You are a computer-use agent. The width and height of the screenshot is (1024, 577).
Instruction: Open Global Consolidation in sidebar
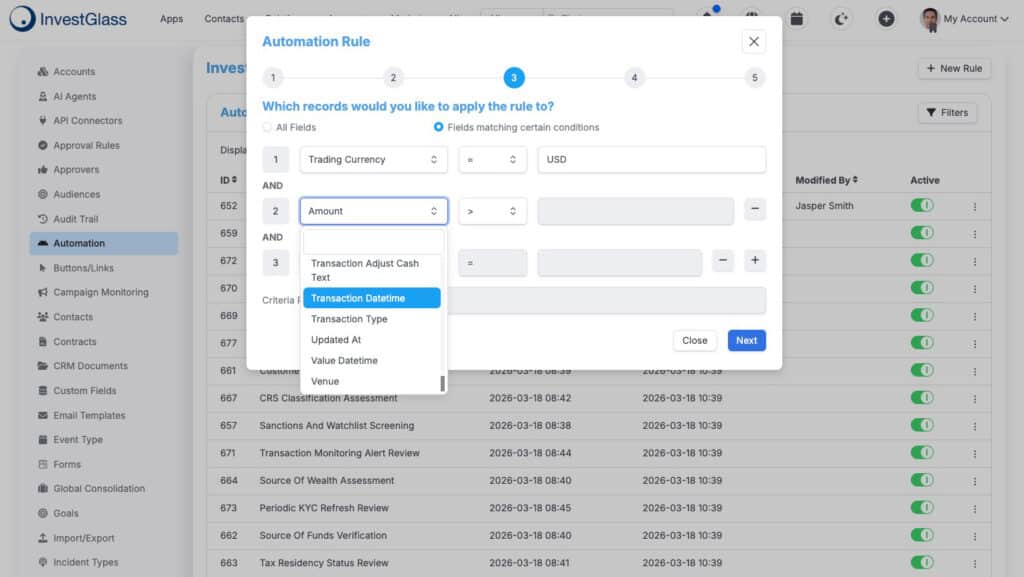coord(91,489)
